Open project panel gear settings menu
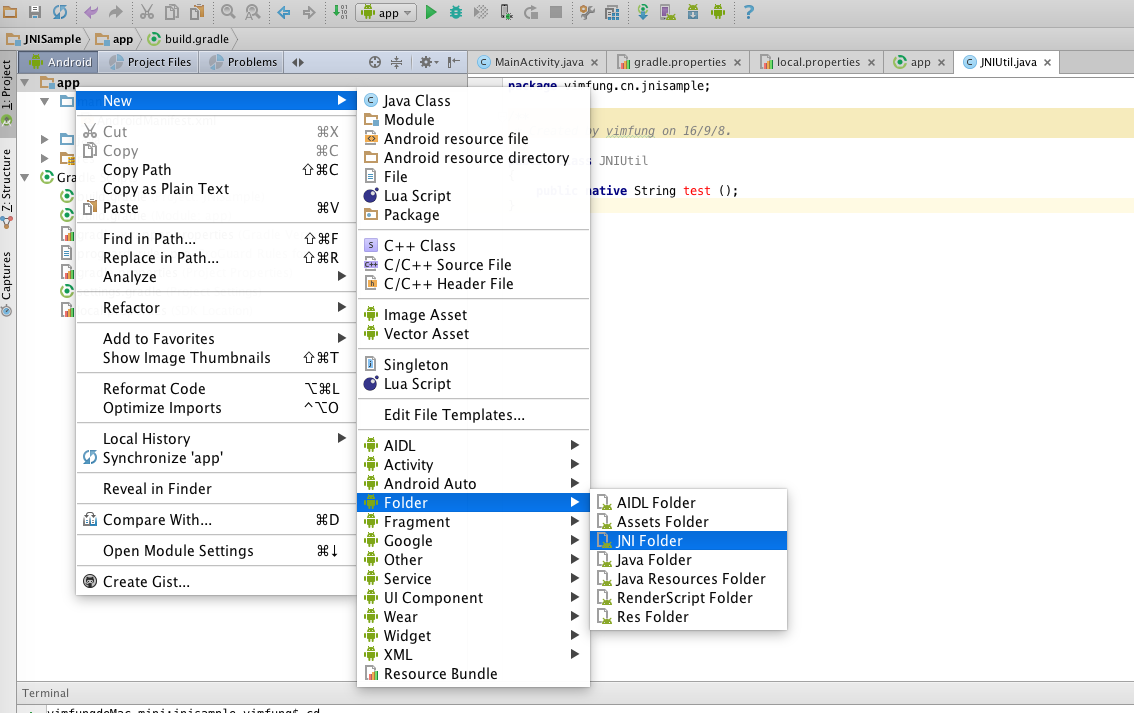This screenshot has height=713, width=1134. click(426, 62)
